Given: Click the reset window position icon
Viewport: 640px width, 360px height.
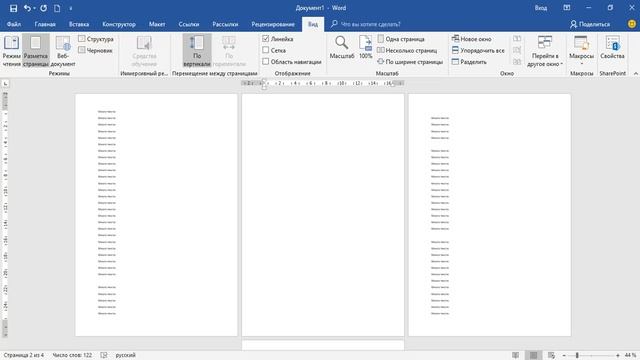Looking at the screenshot, I should click(517, 62).
